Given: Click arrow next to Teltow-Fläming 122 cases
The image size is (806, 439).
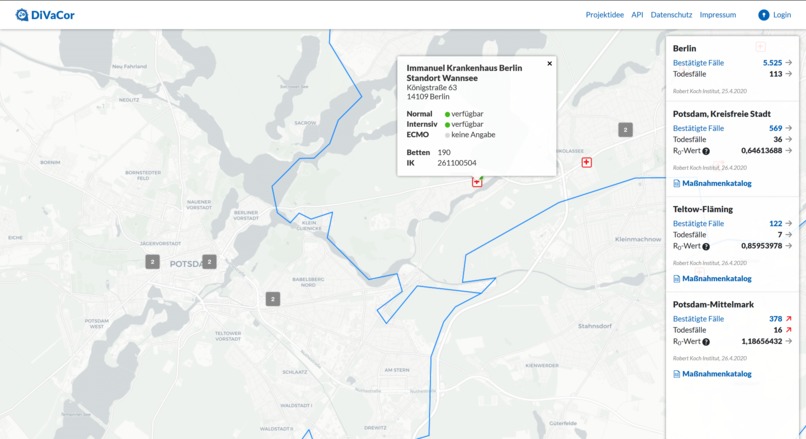Looking at the screenshot, I should 789,223.
